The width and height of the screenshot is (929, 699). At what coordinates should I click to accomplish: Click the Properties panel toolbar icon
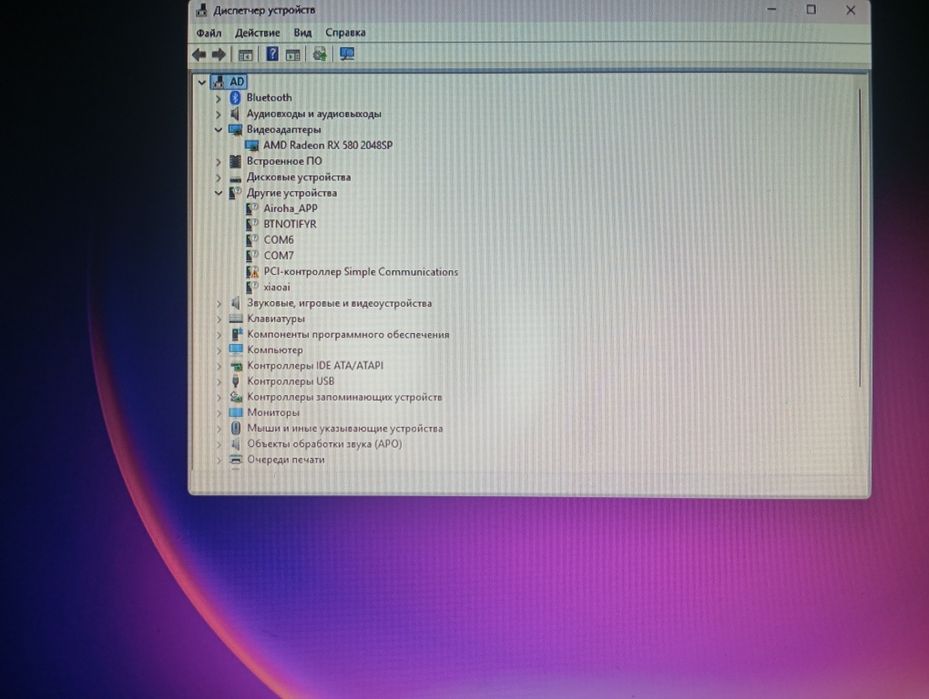point(293,55)
